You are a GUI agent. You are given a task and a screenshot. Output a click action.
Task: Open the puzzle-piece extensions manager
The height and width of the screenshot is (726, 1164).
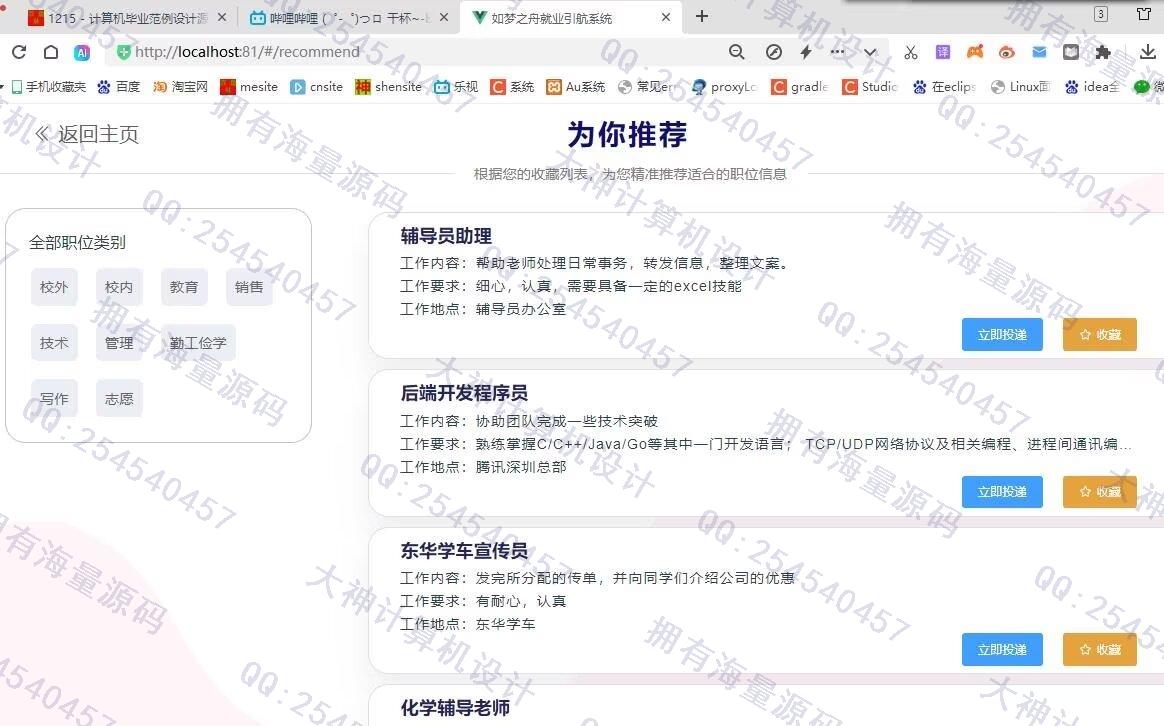click(1103, 52)
